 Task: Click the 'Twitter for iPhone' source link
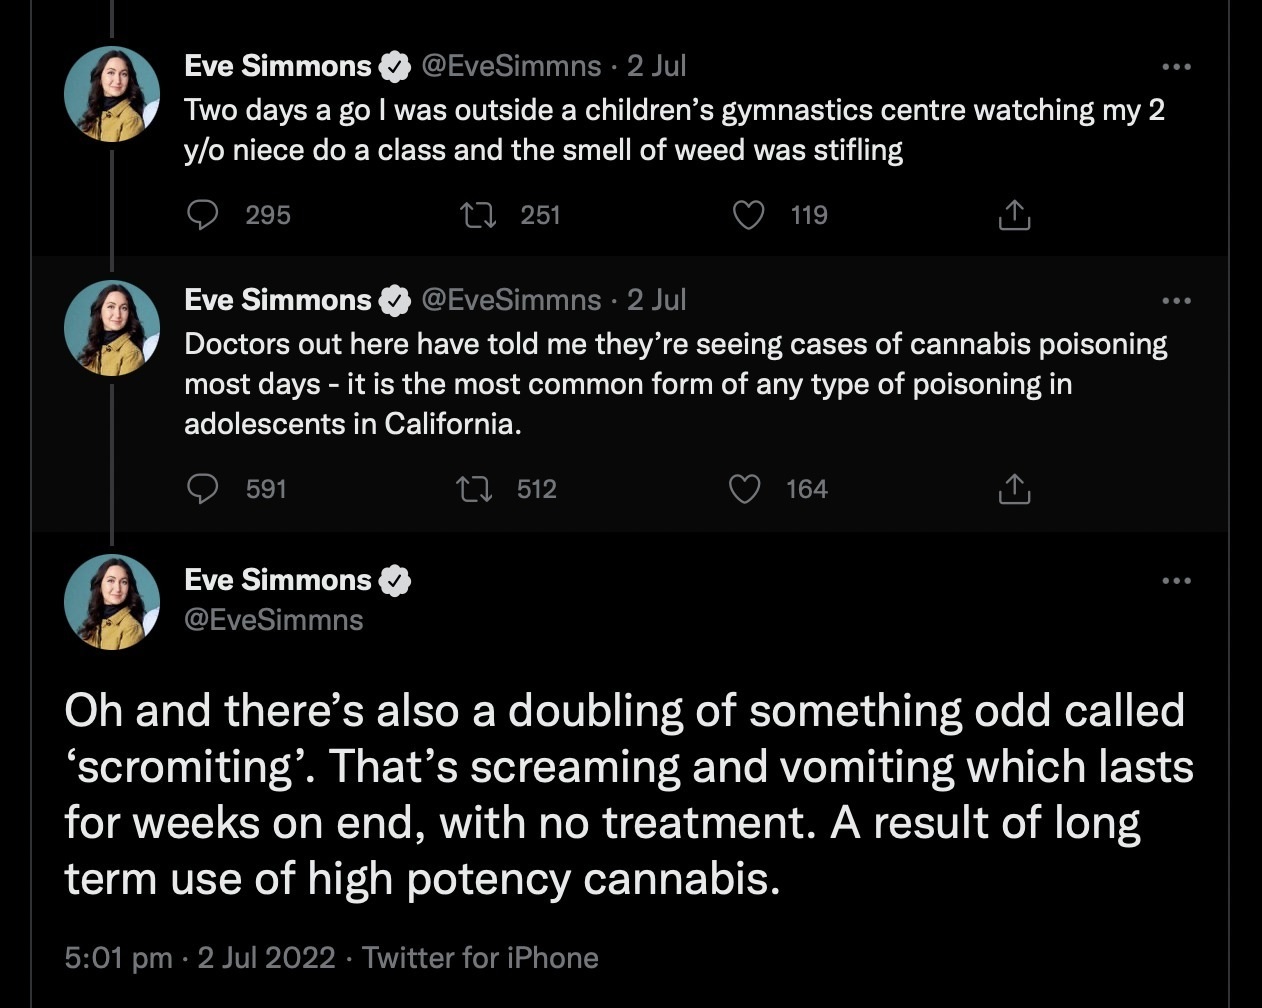[480, 958]
